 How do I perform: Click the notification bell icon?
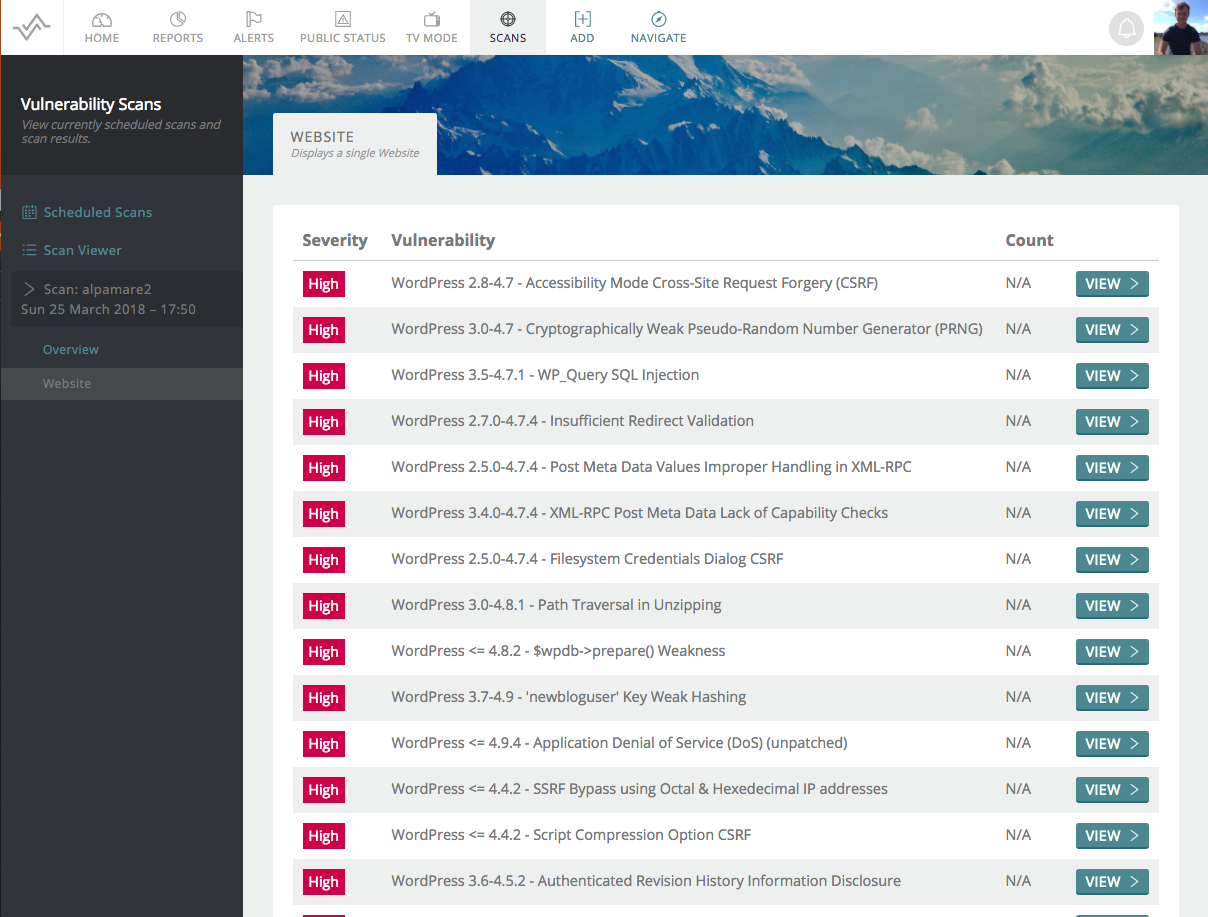tap(1127, 28)
